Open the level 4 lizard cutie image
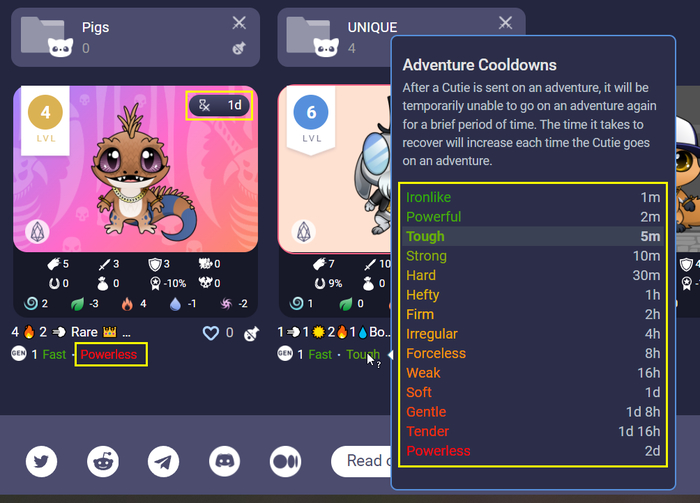This screenshot has height=503, width=700. pos(136,169)
